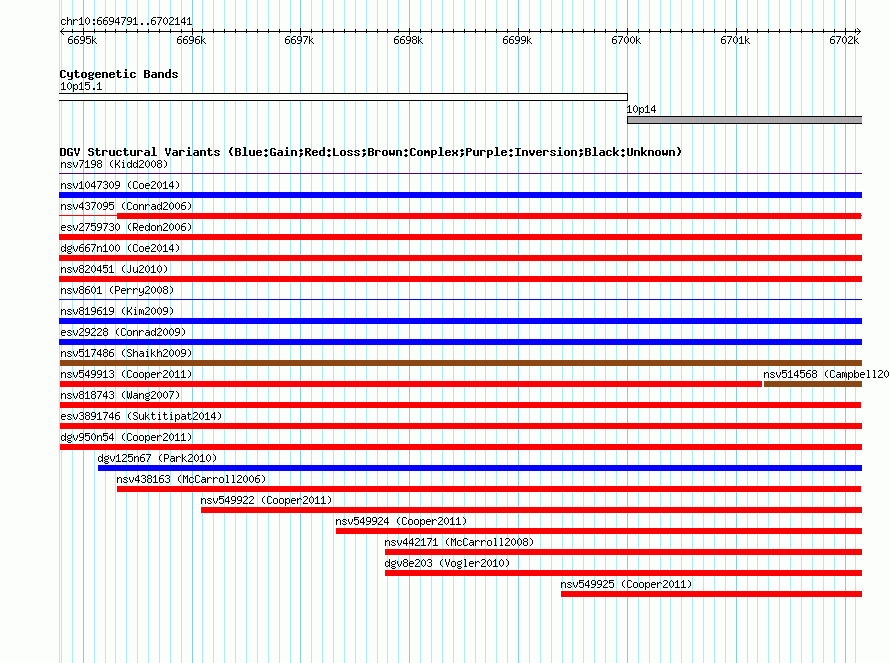Click the blue bar under esv29228
This screenshot has width=890, height=663.
tap(460, 342)
